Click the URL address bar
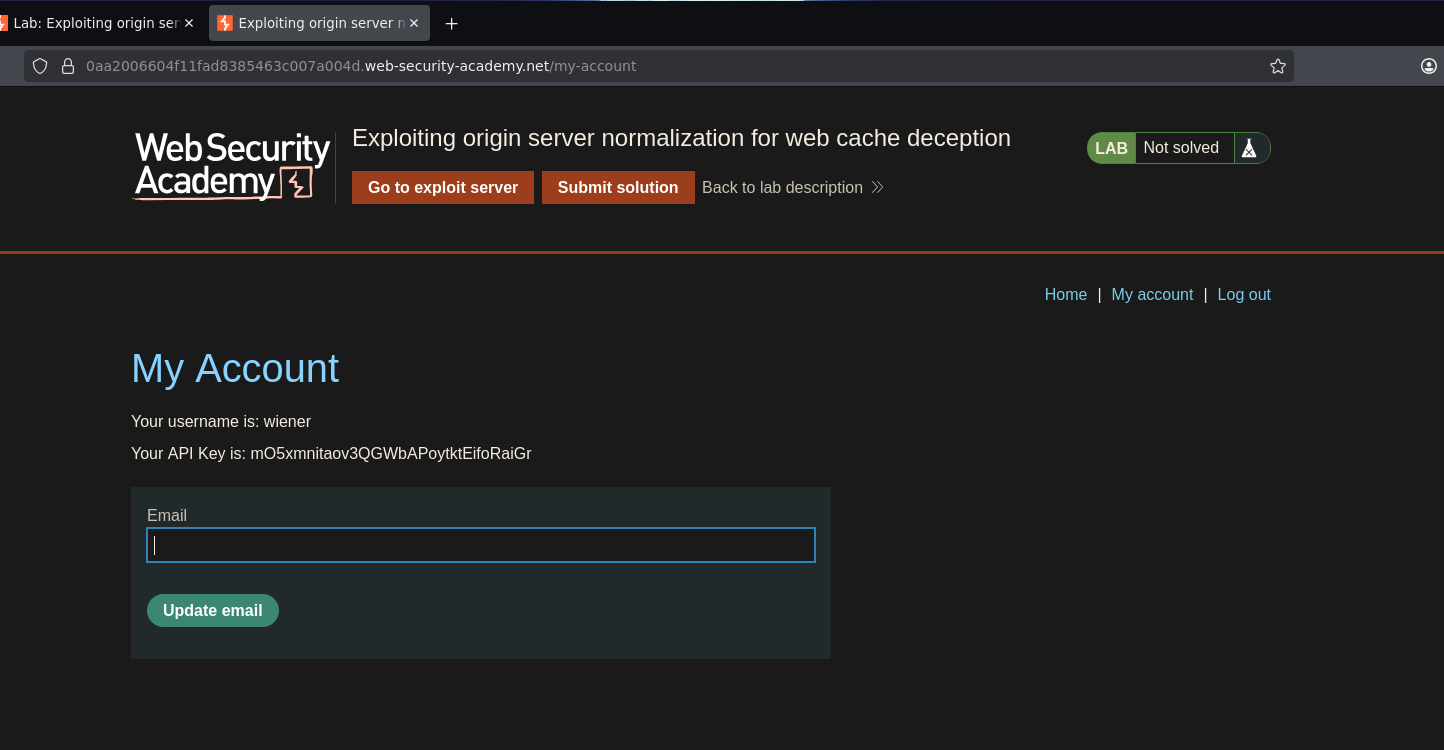Image resolution: width=1444 pixels, height=750 pixels. (660, 66)
